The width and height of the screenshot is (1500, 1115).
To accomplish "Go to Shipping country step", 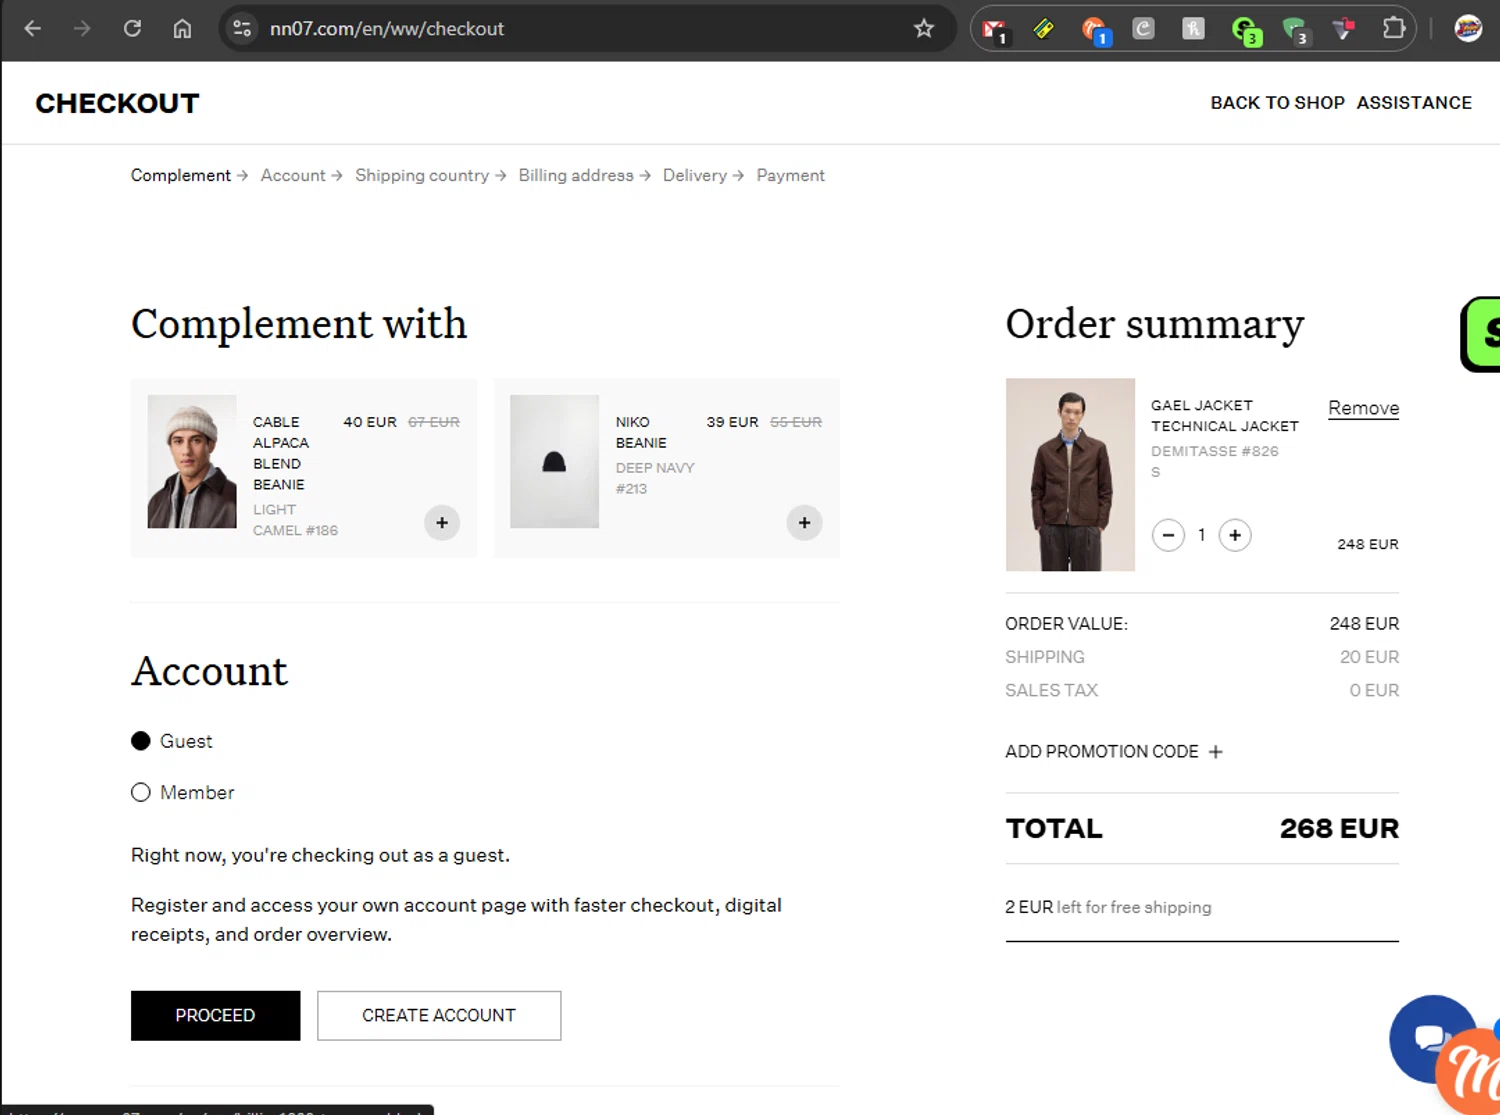I will (422, 175).
